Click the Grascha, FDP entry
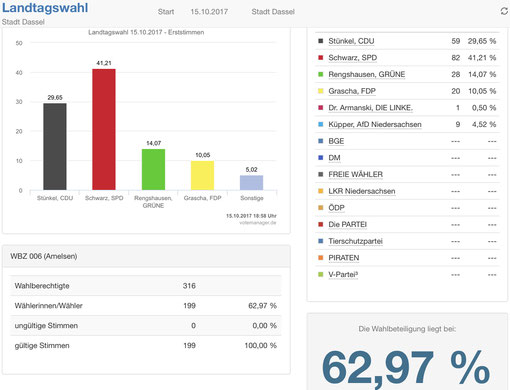This screenshot has height=390, width=510. click(x=352, y=91)
